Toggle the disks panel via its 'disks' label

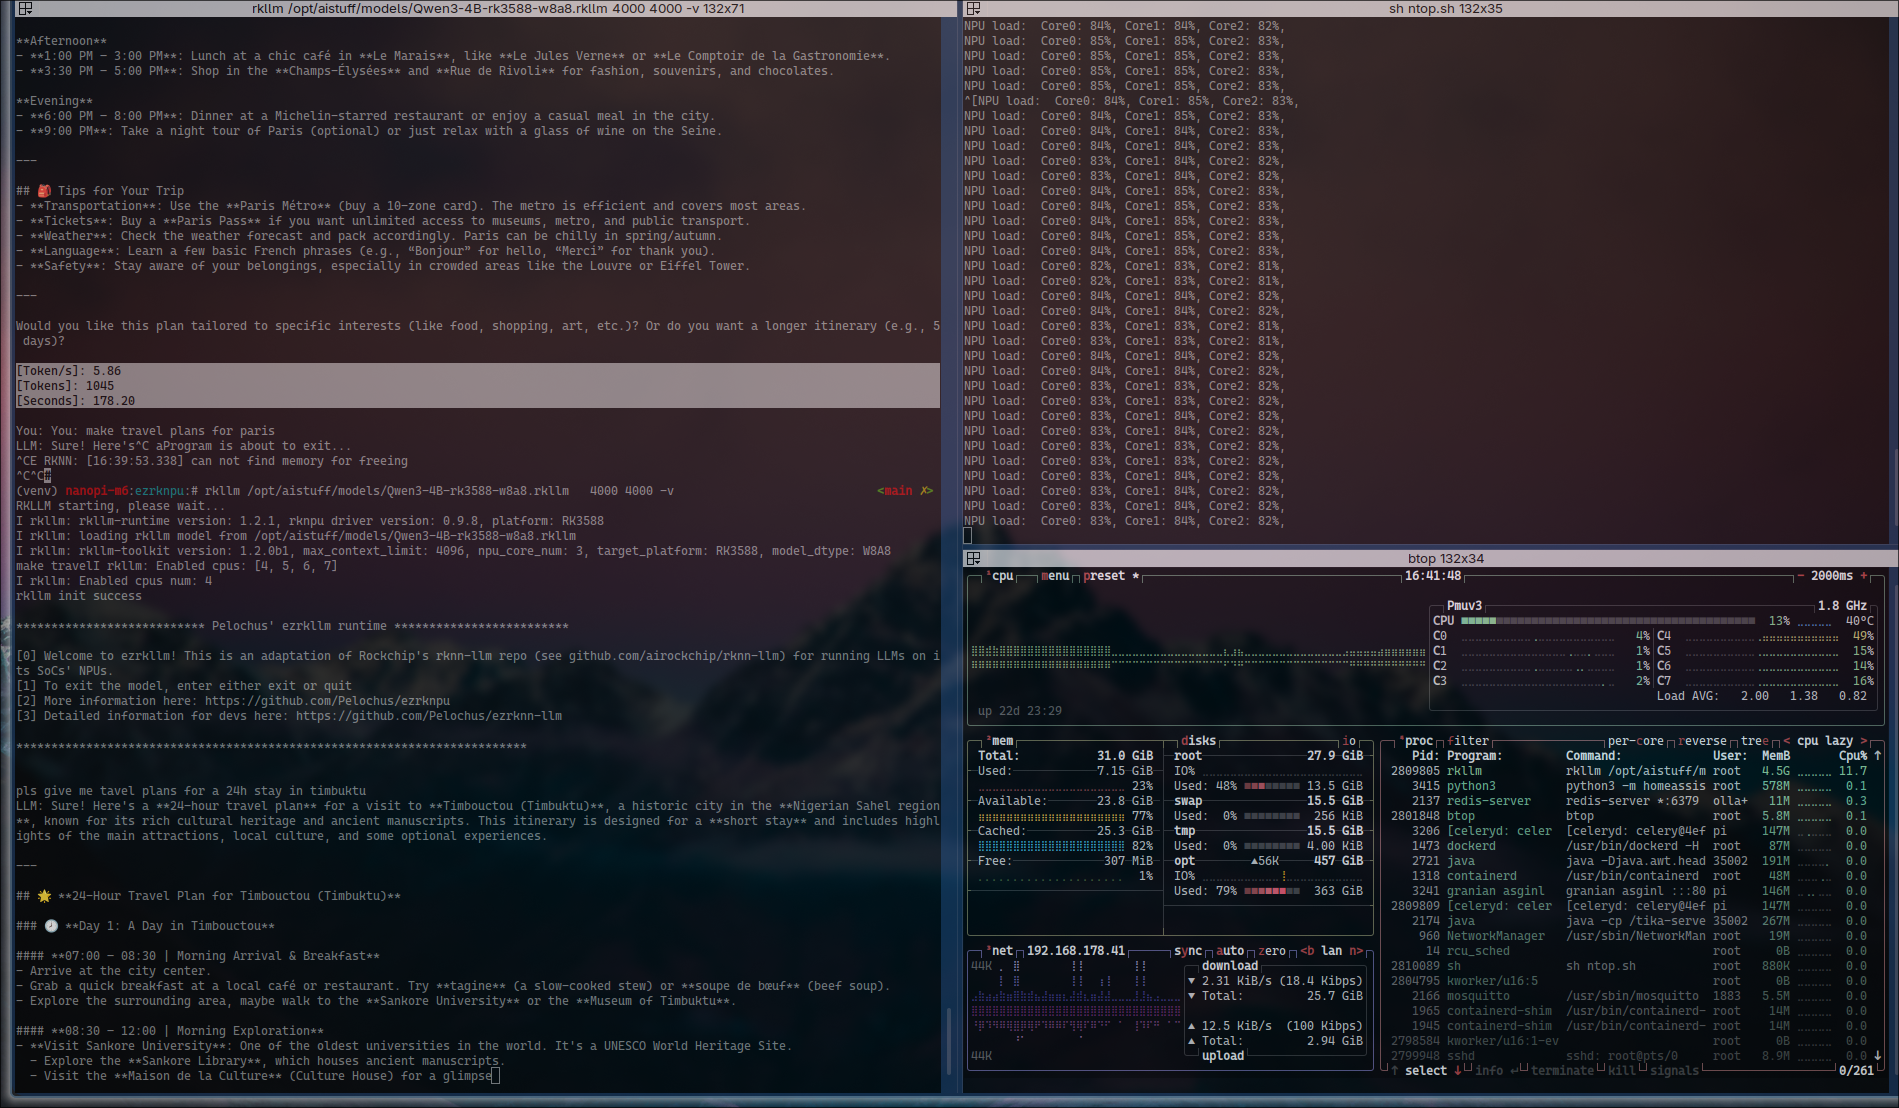click(1198, 741)
